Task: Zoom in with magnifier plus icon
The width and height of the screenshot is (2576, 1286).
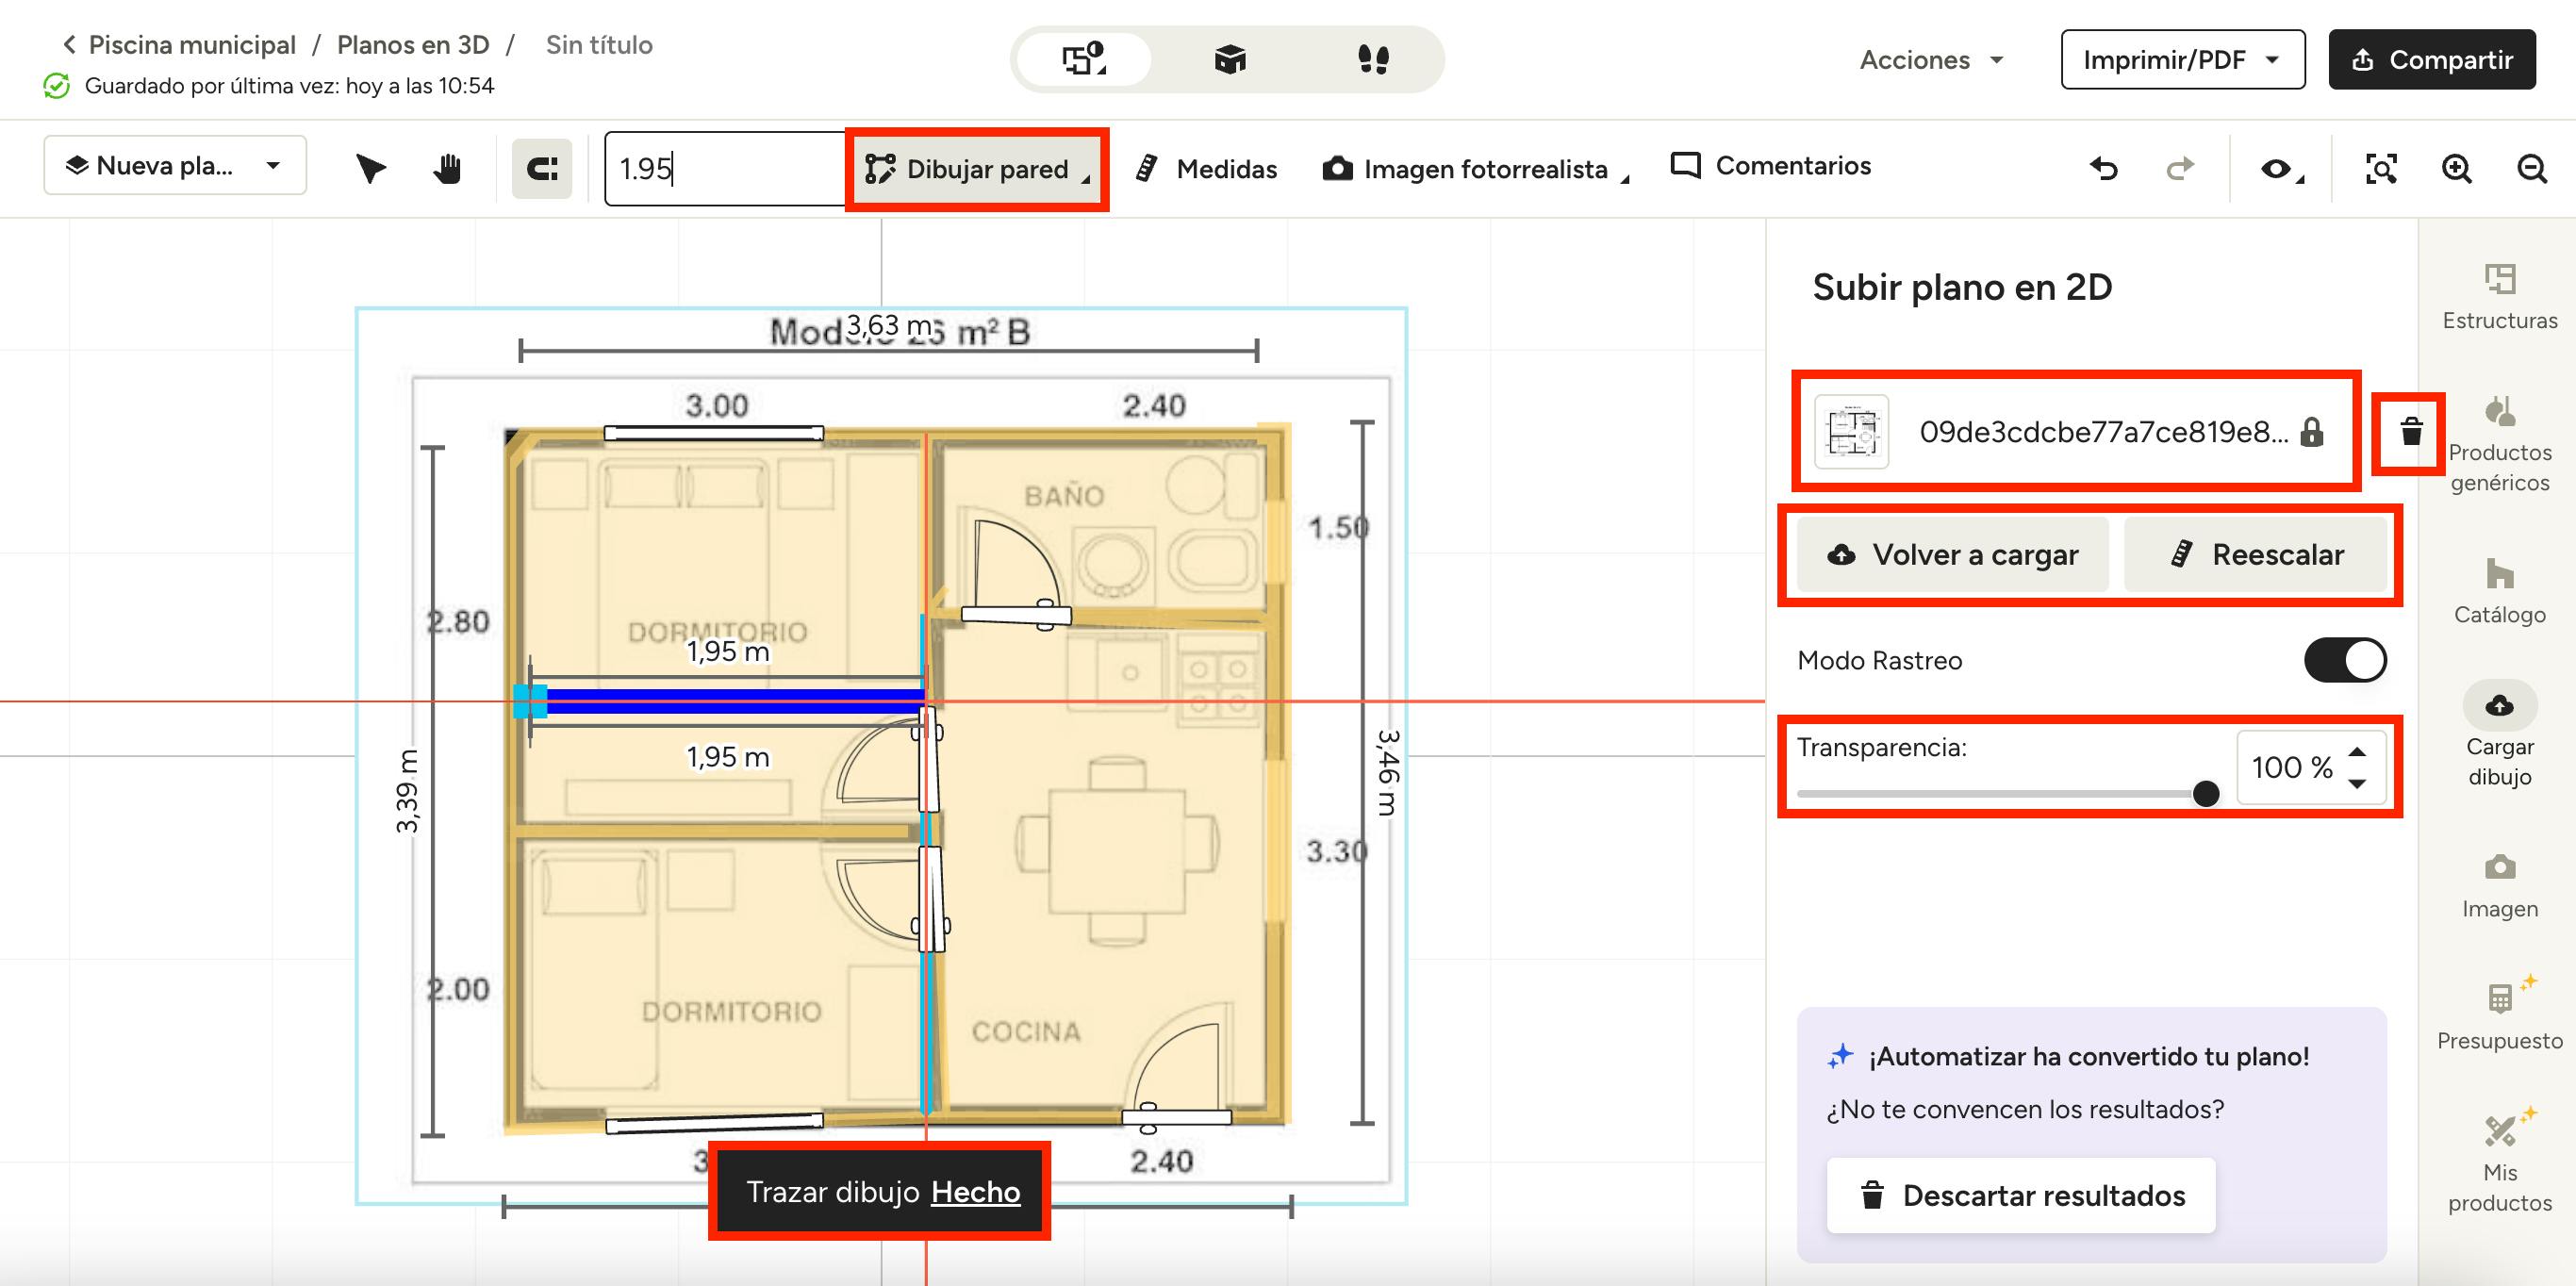Action: coord(2457,168)
